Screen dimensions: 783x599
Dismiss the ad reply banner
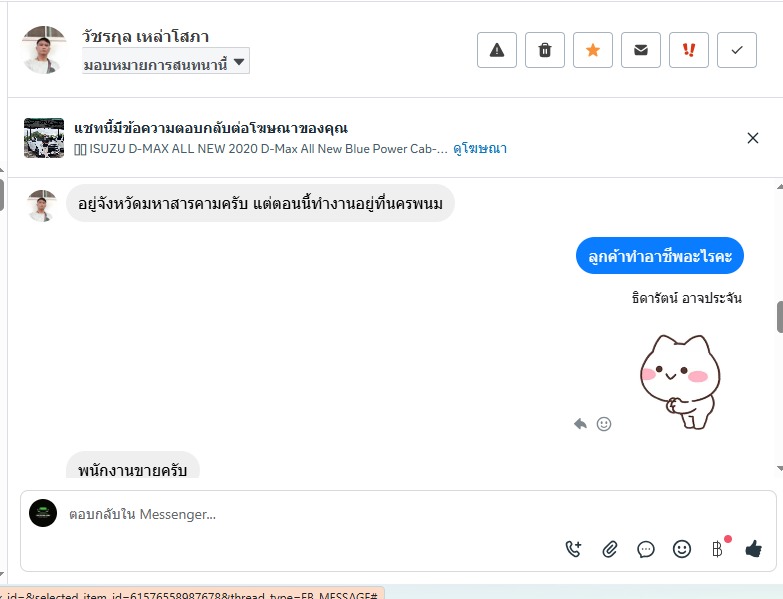753,138
